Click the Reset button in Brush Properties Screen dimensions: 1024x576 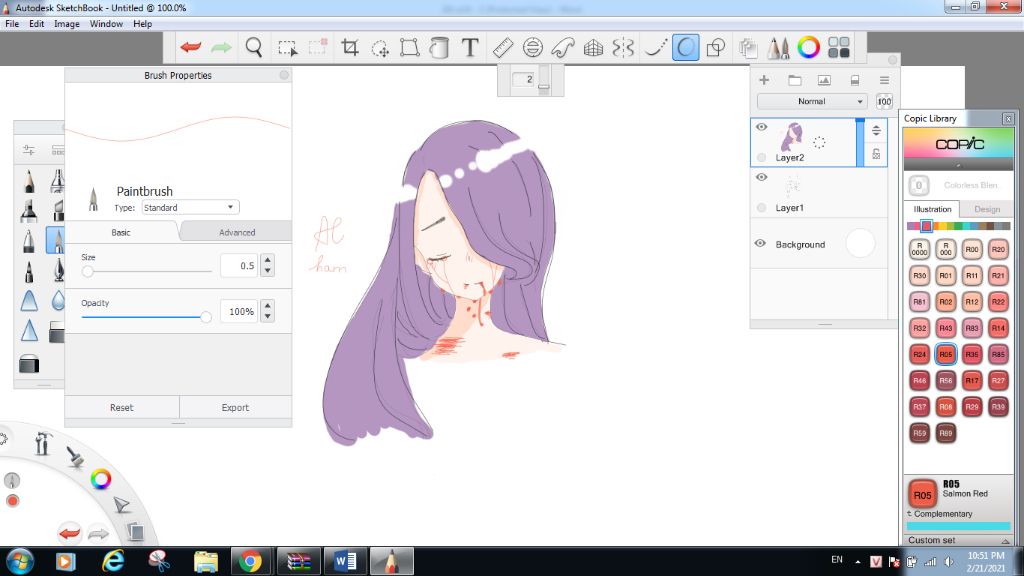click(x=121, y=408)
